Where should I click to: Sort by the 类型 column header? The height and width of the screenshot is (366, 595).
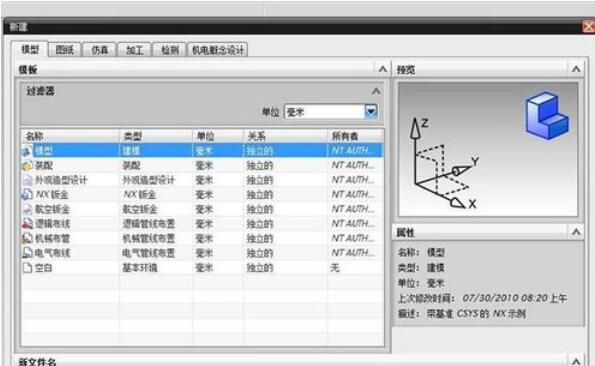pos(156,136)
